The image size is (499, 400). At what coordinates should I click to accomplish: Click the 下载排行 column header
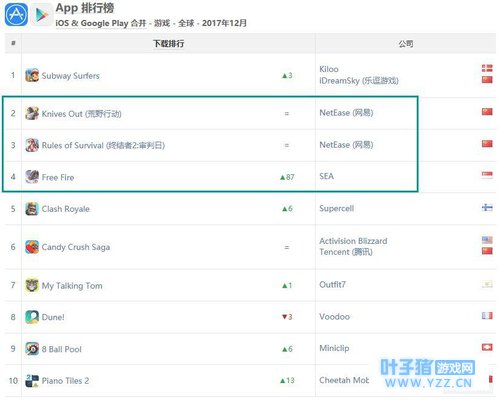[x=168, y=44]
